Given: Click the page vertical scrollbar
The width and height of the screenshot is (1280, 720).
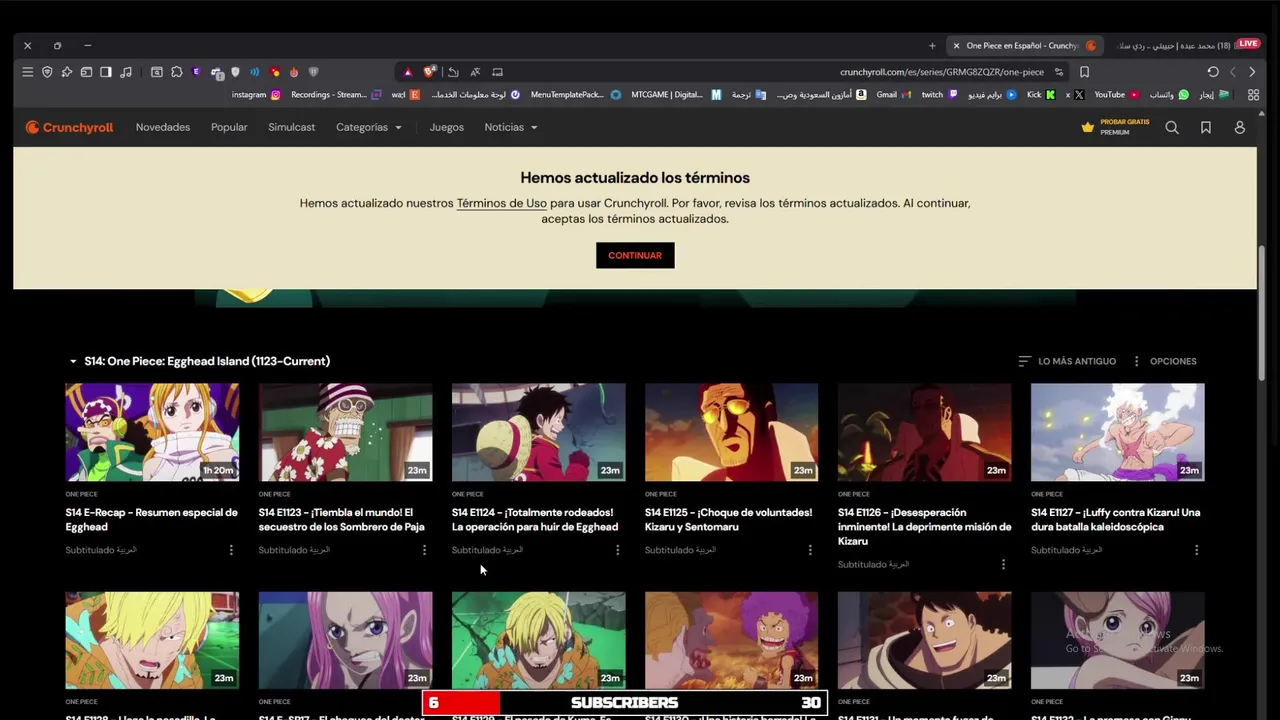Looking at the screenshot, I should tap(1263, 312).
